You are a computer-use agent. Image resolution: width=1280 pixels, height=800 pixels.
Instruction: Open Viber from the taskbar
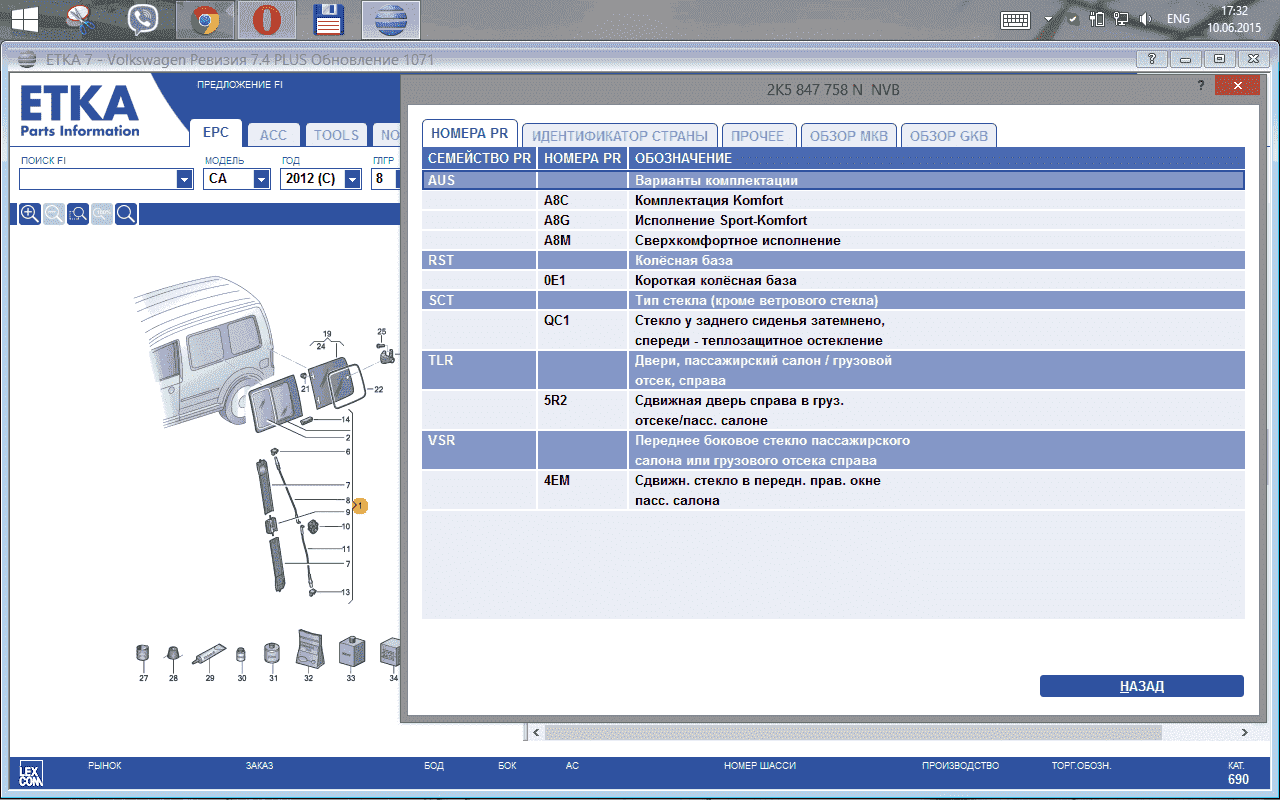point(143,19)
